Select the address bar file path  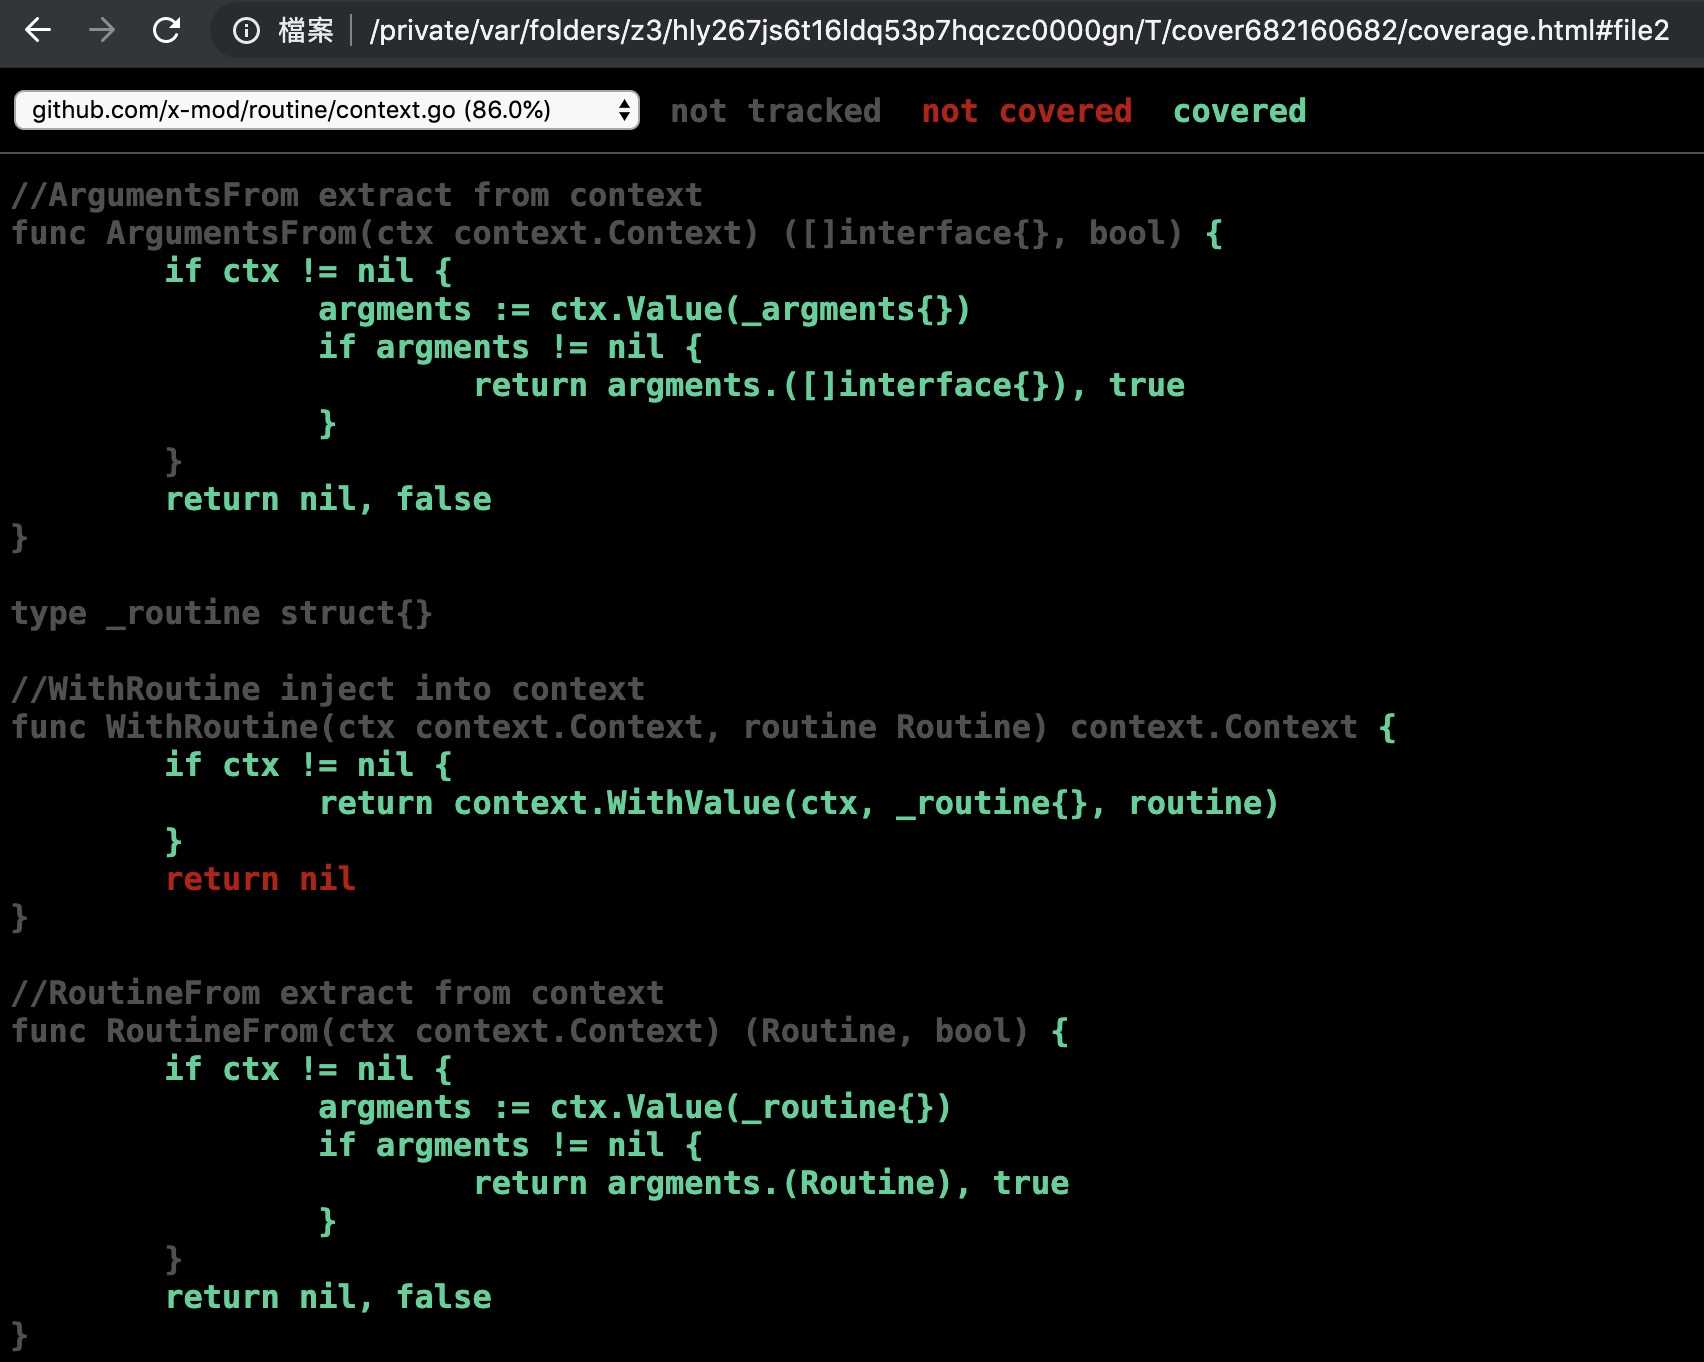pos(1019,31)
